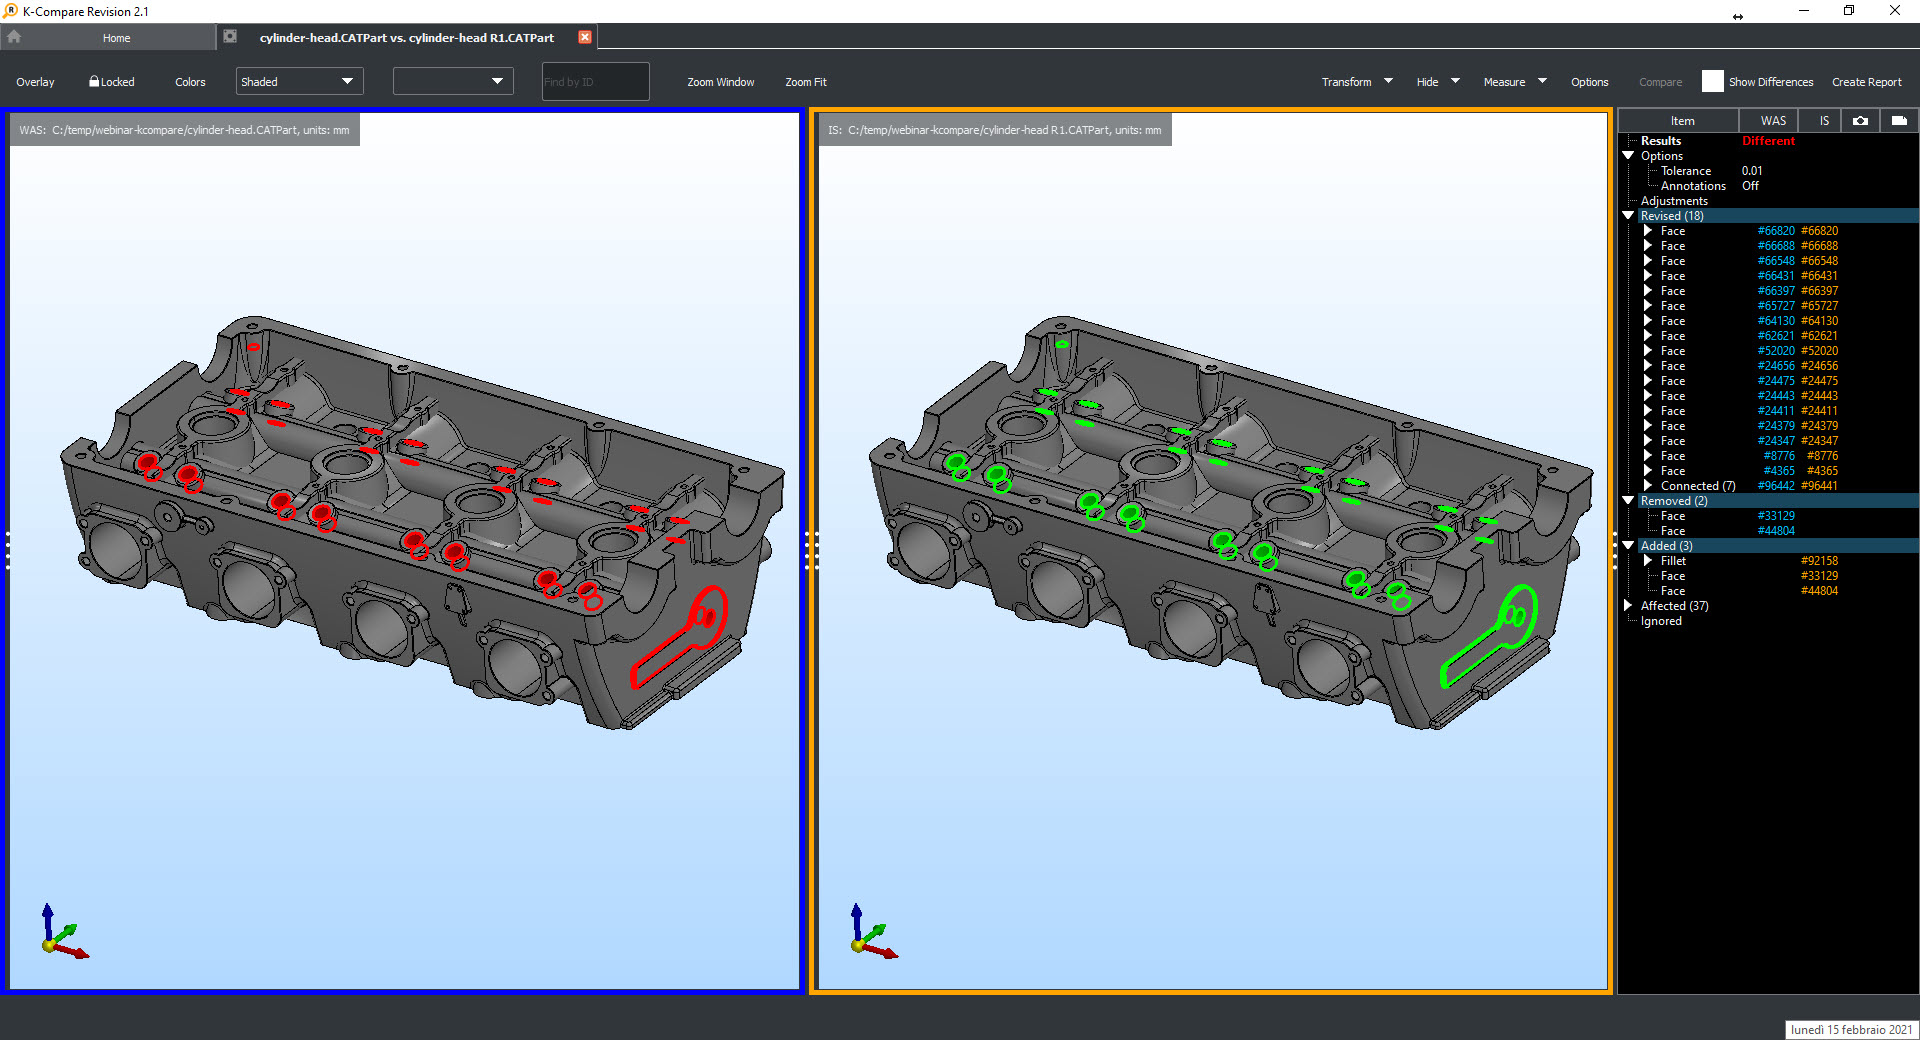Click the camera snapshot column icon
The width and height of the screenshot is (1920, 1040).
click(x=1859, y=121)
